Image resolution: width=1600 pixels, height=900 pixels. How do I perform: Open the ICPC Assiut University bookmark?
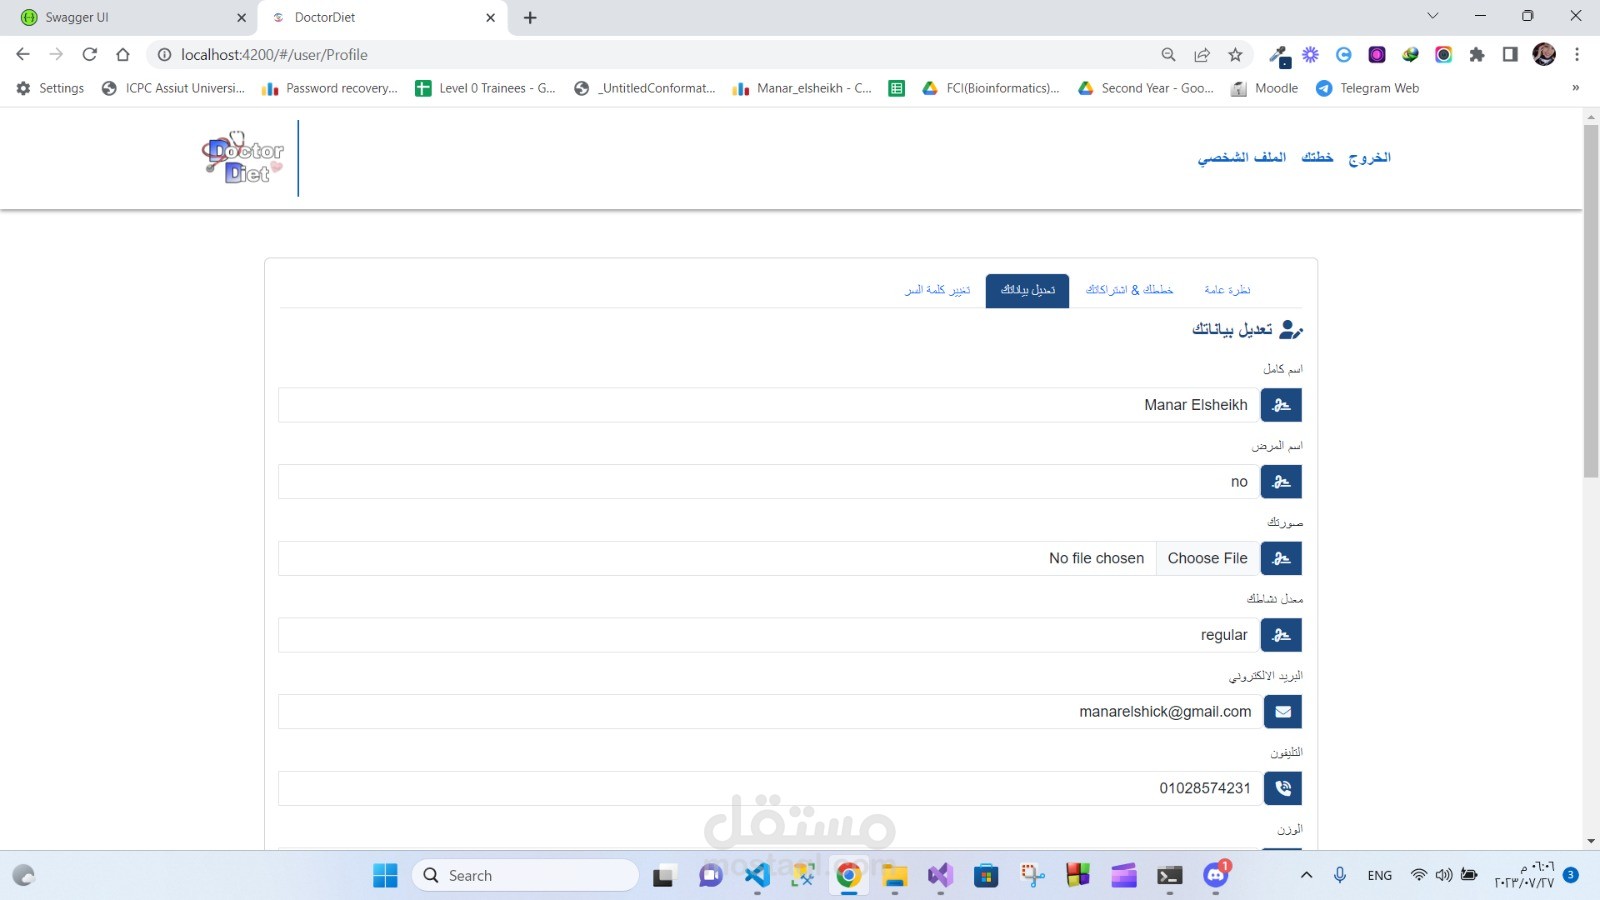[x=173, y=88]
